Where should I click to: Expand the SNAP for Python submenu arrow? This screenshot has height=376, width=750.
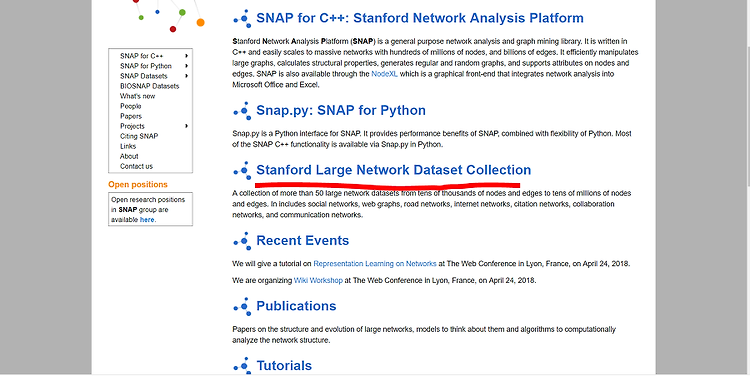point(187,66)
